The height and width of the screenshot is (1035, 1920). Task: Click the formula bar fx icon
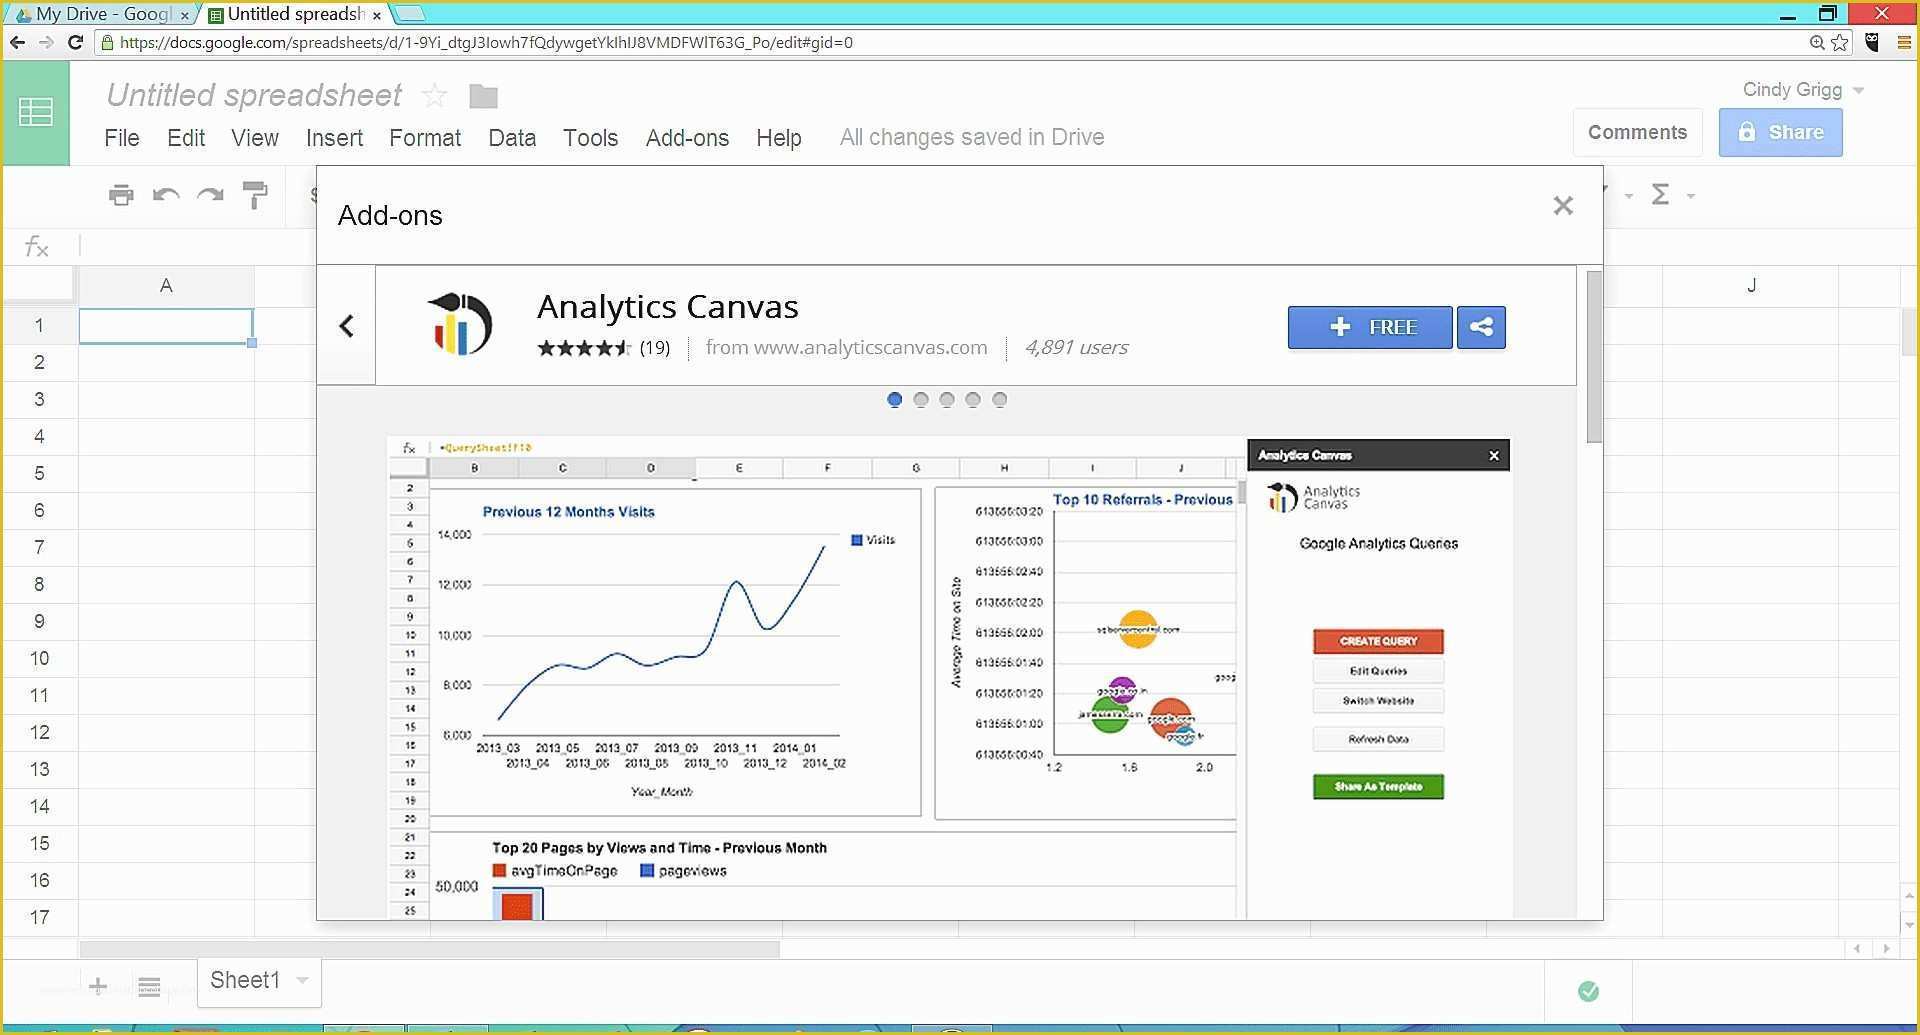[x=37, y=246]
